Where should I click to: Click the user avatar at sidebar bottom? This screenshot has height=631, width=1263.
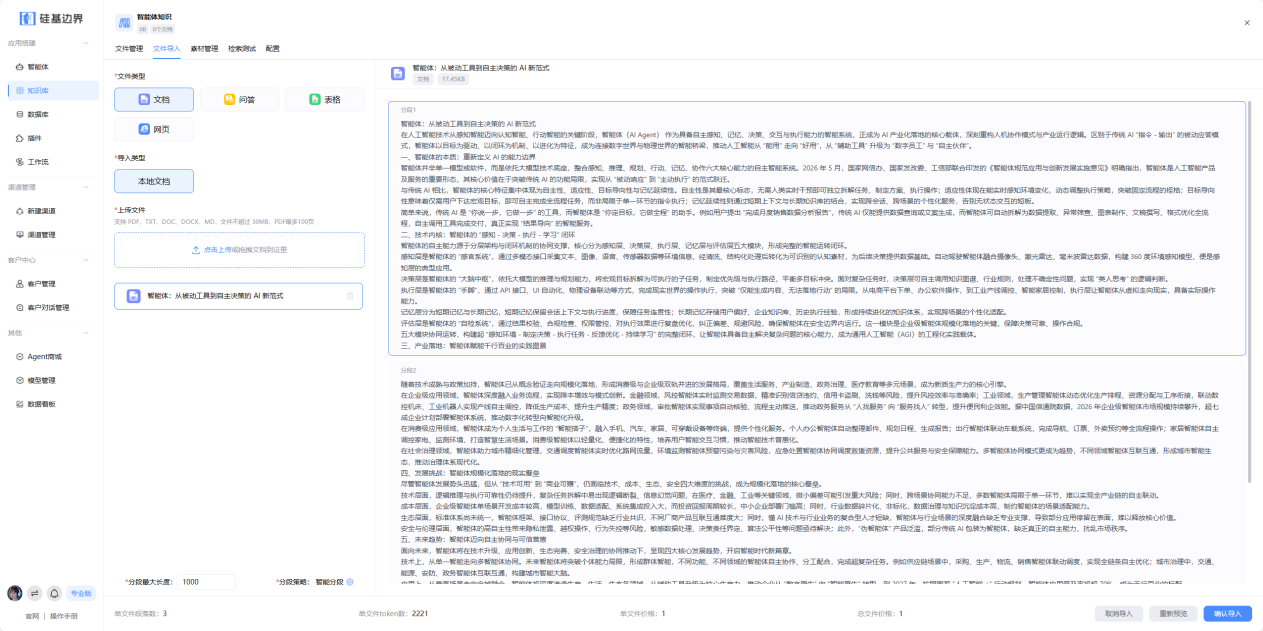pyautogui.click(x=15, y=593)
